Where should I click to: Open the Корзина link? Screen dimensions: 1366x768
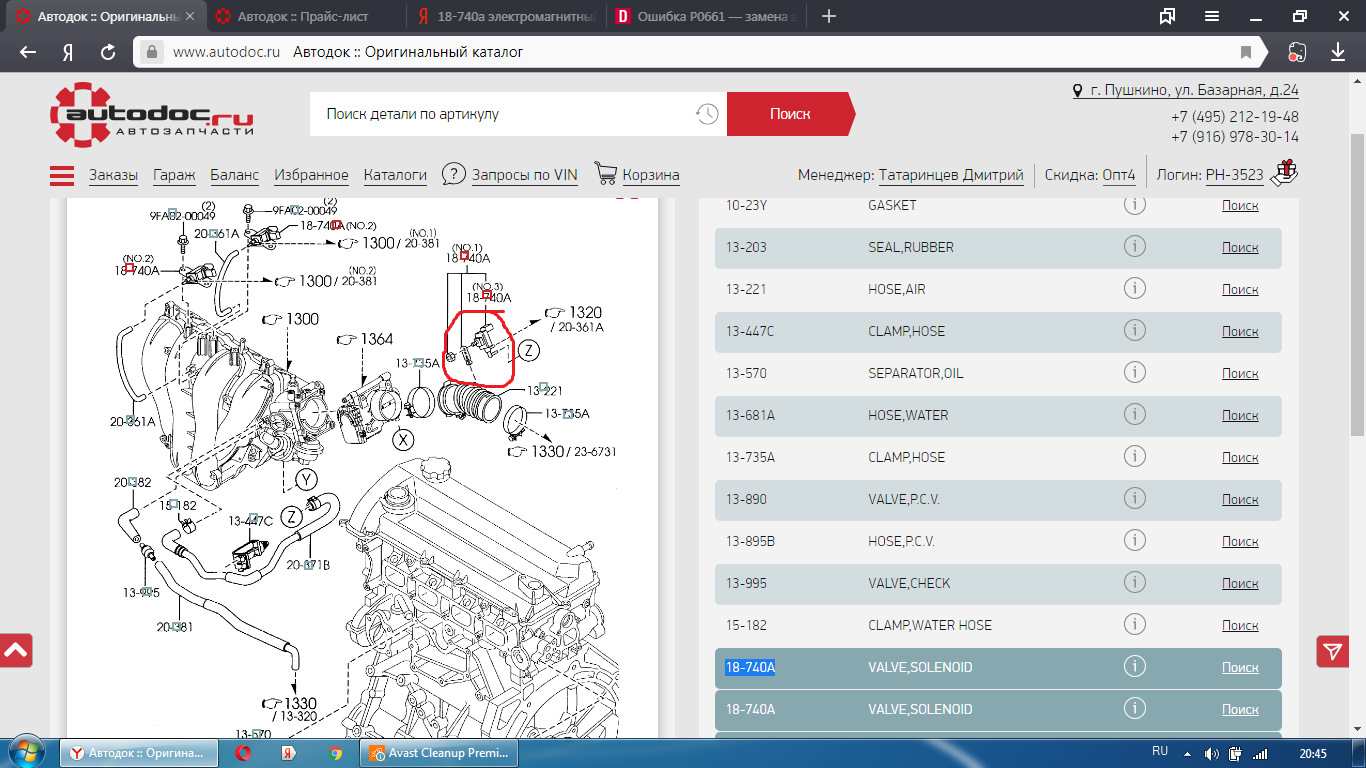[651, 175]
